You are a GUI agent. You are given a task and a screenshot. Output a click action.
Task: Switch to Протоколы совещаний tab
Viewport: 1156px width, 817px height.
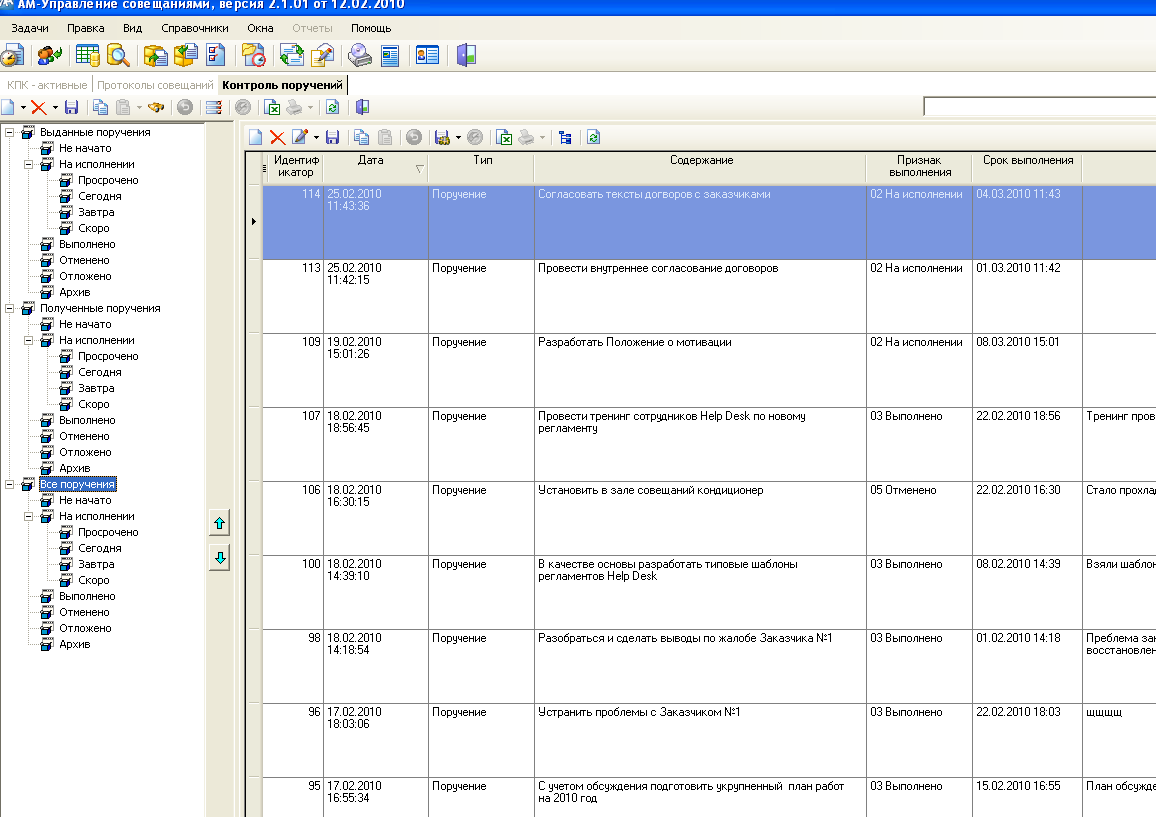pos(155,85)
